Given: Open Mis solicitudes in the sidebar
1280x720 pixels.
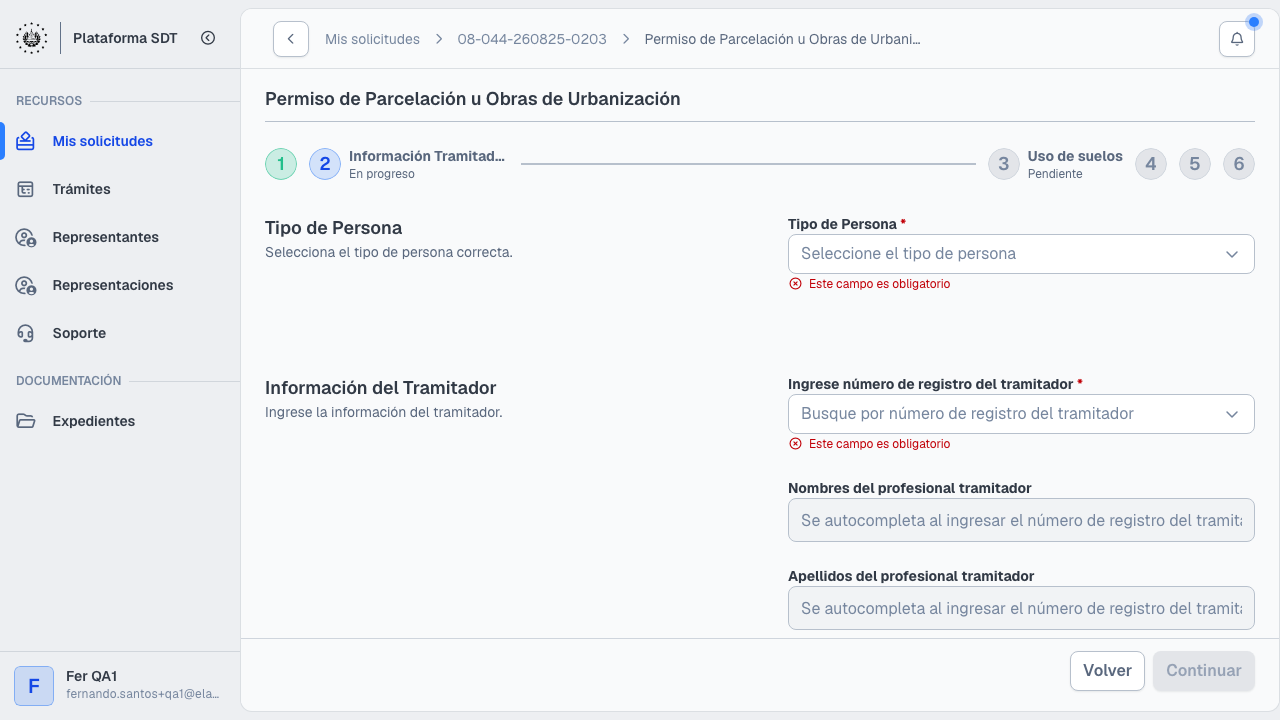Looking at the screenshot, I should tap(120, 141).
